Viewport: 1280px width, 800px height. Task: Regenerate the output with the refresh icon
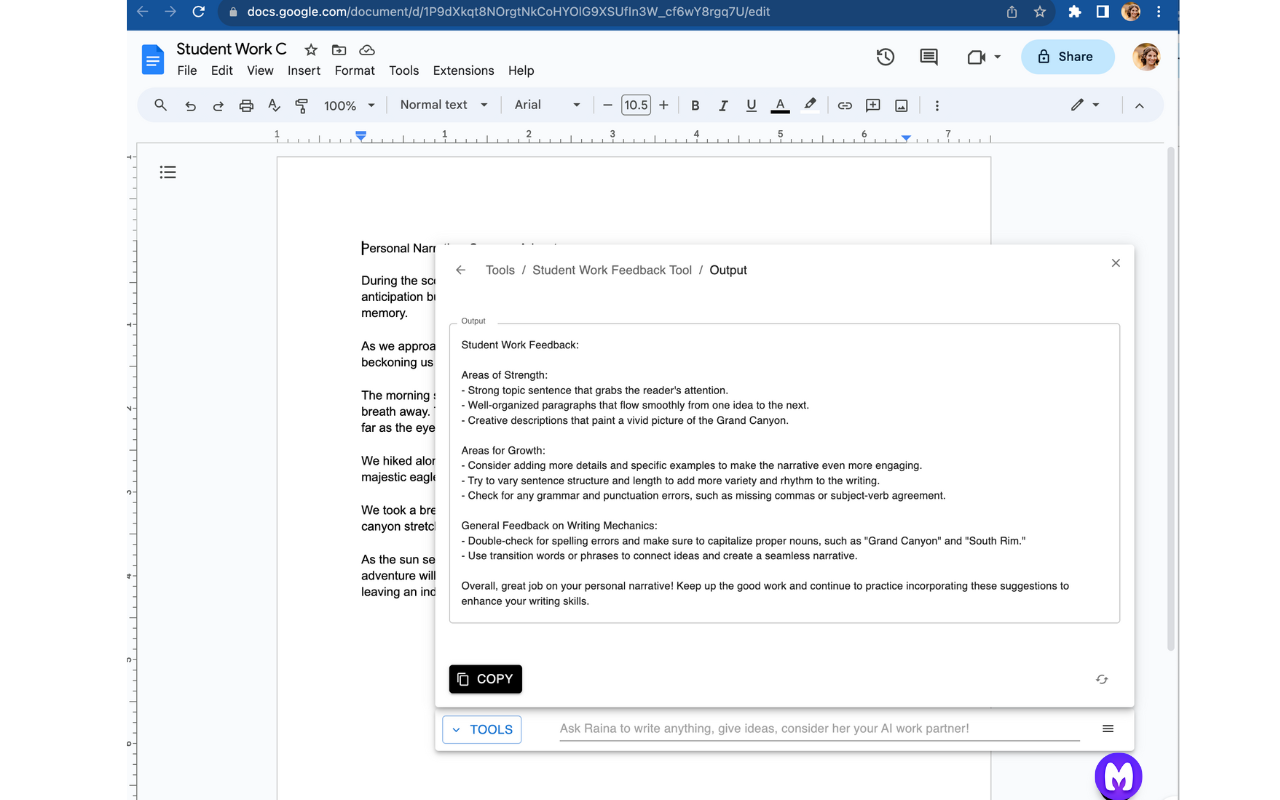point(1101,679)
